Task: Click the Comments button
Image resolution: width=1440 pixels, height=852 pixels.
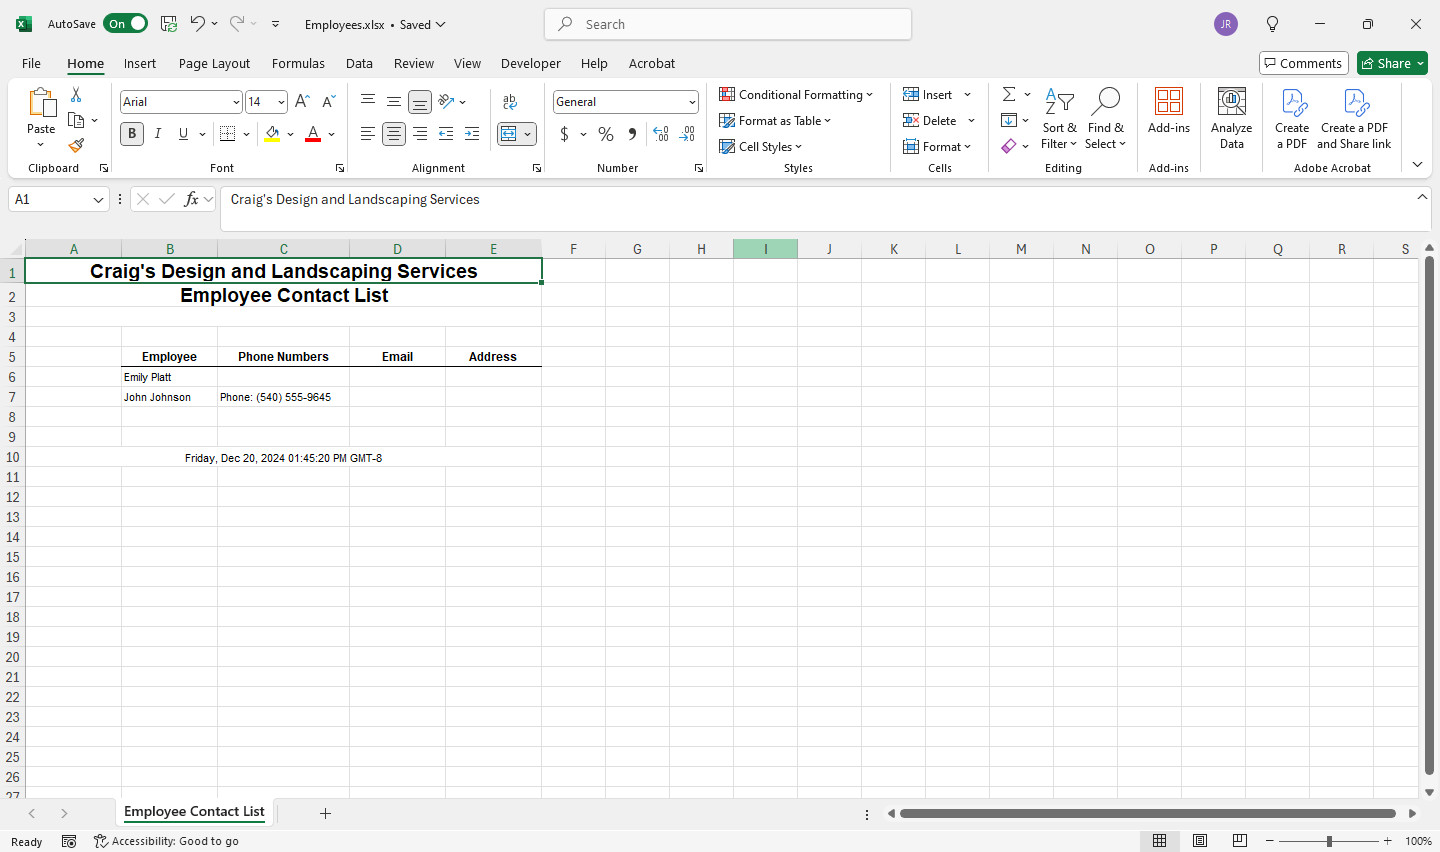Action: [1304, 63]
